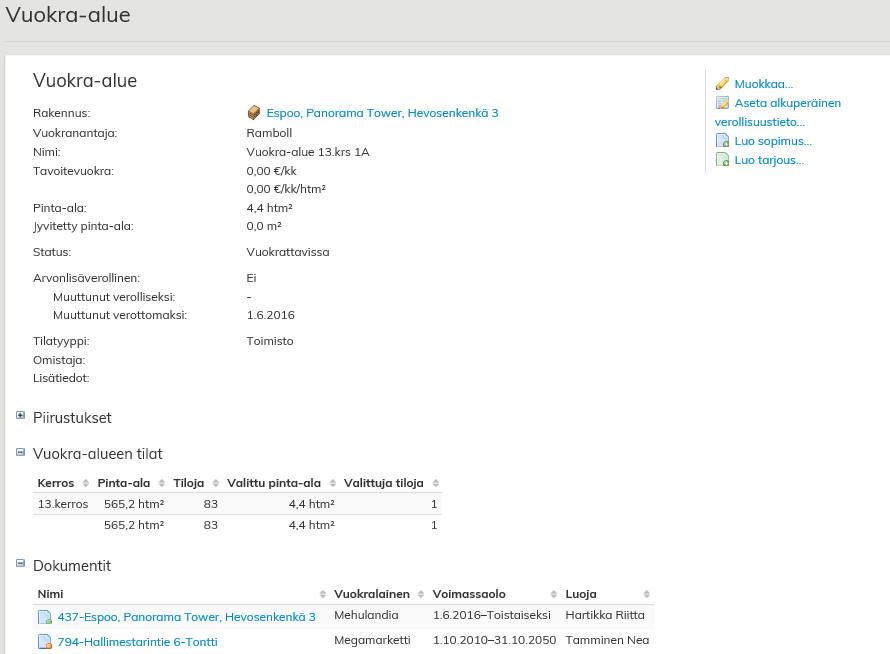Viewport: 890px width, 654px height.
Task: Click the document icon beside Luo sopimus
Action: tap(722, 141)
